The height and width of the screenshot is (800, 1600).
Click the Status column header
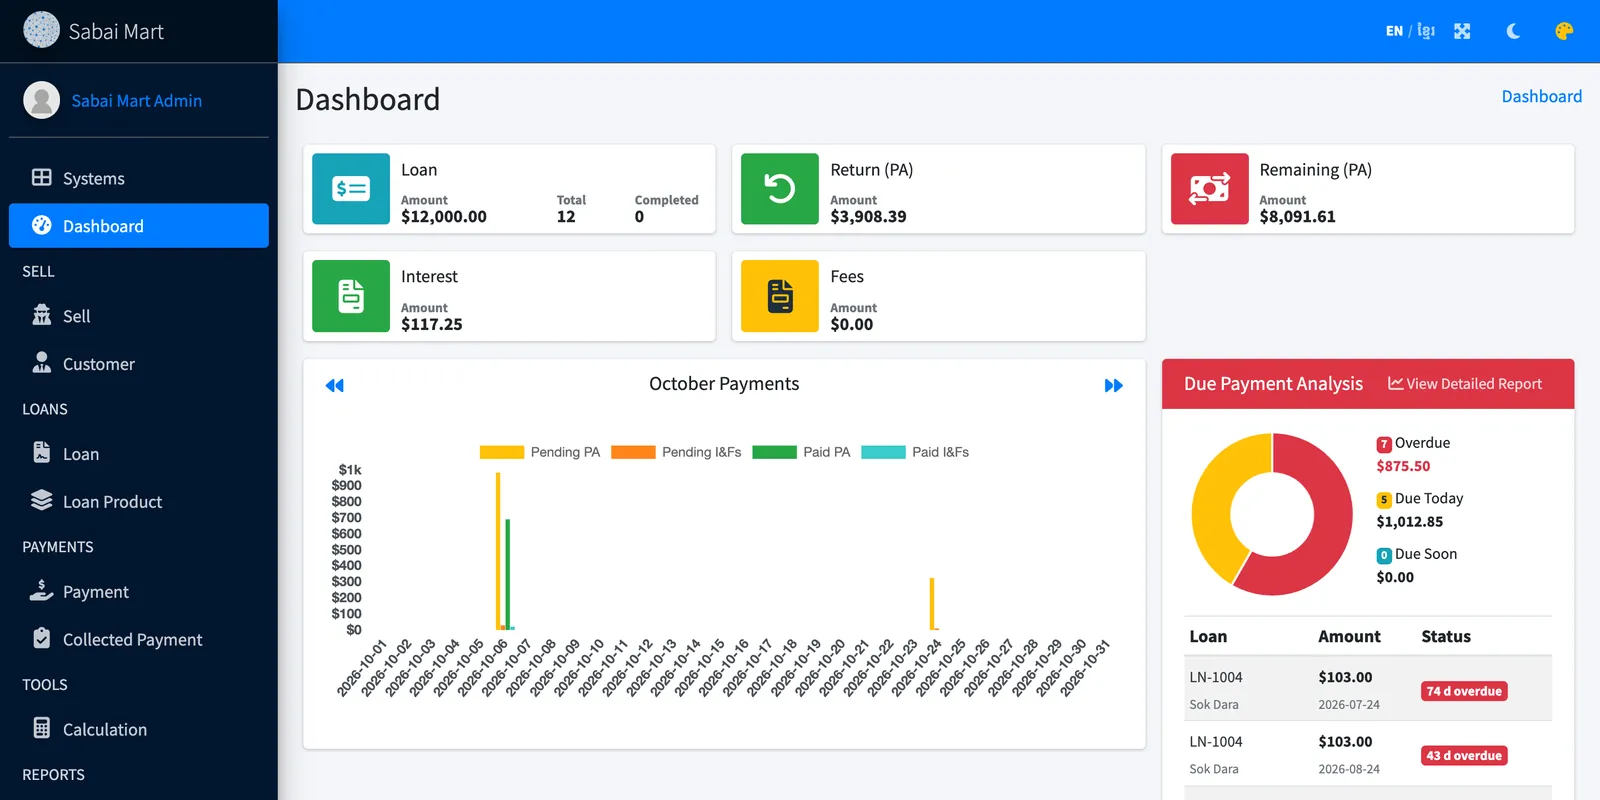1446,637
